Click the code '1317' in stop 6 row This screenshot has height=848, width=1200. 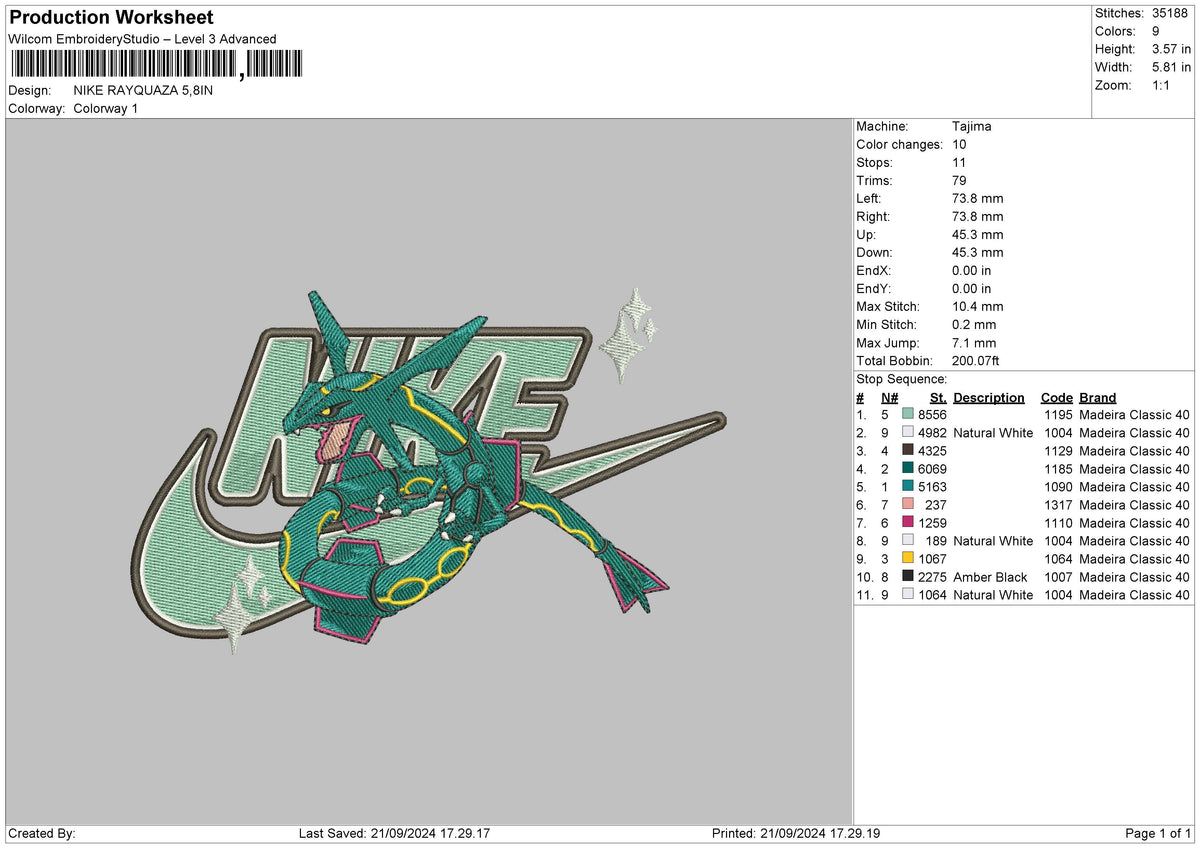coord(1058,505)
